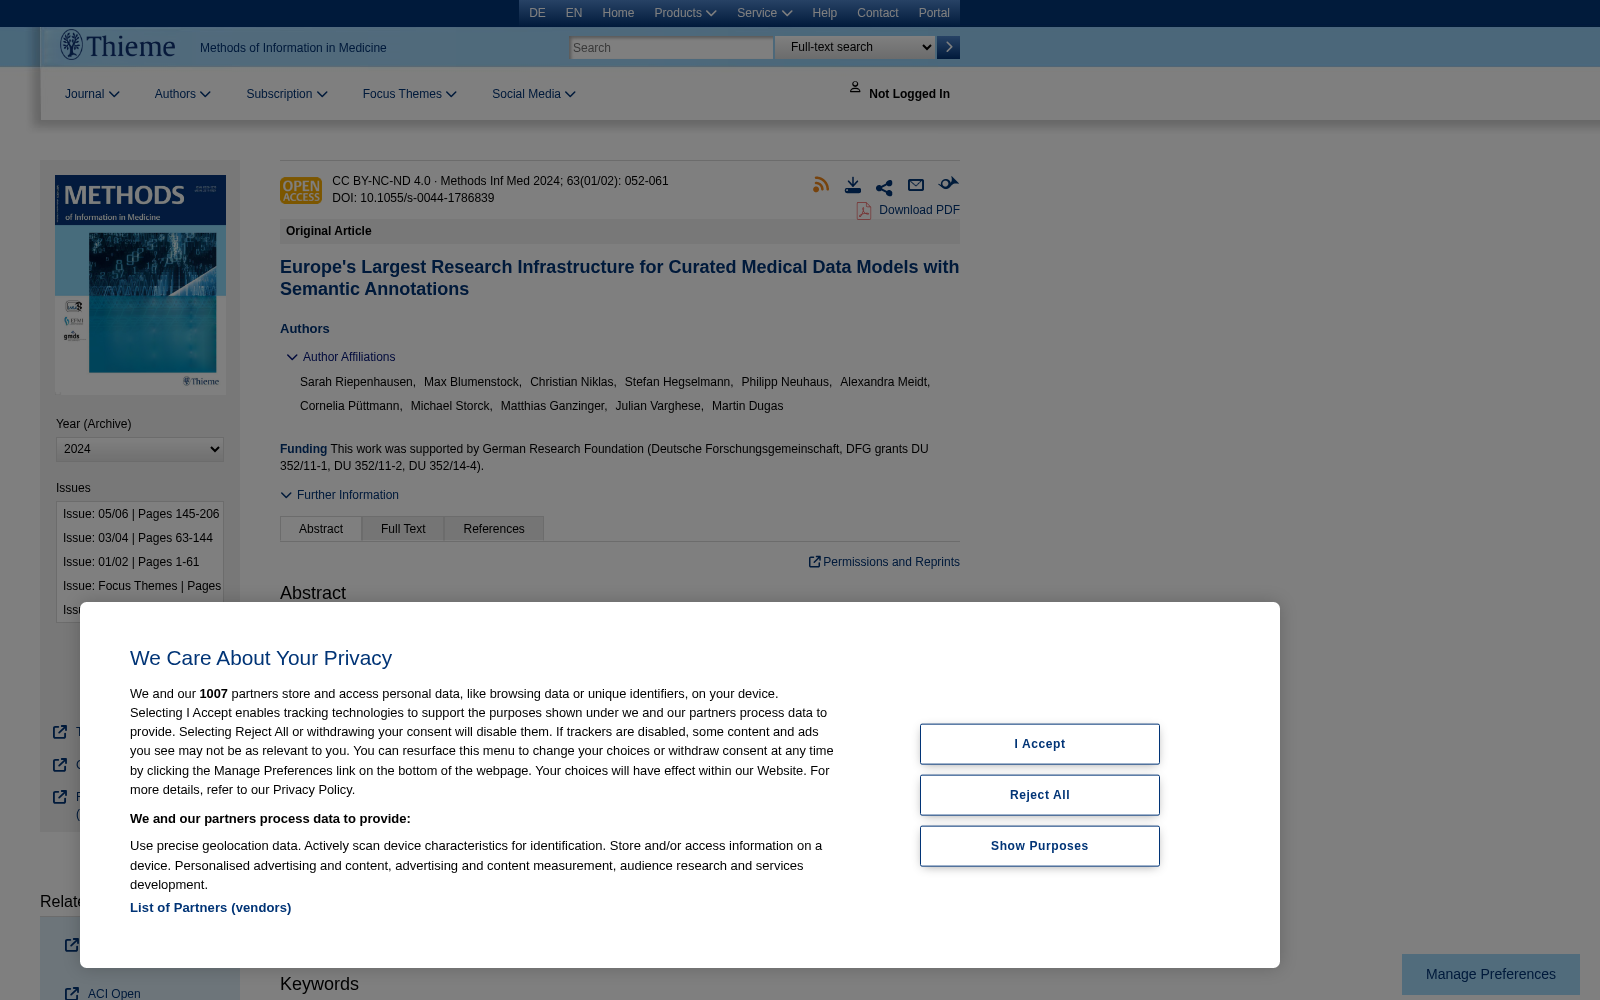
Task: Switch to the Full Text tab
Action: tap(403, 529)
